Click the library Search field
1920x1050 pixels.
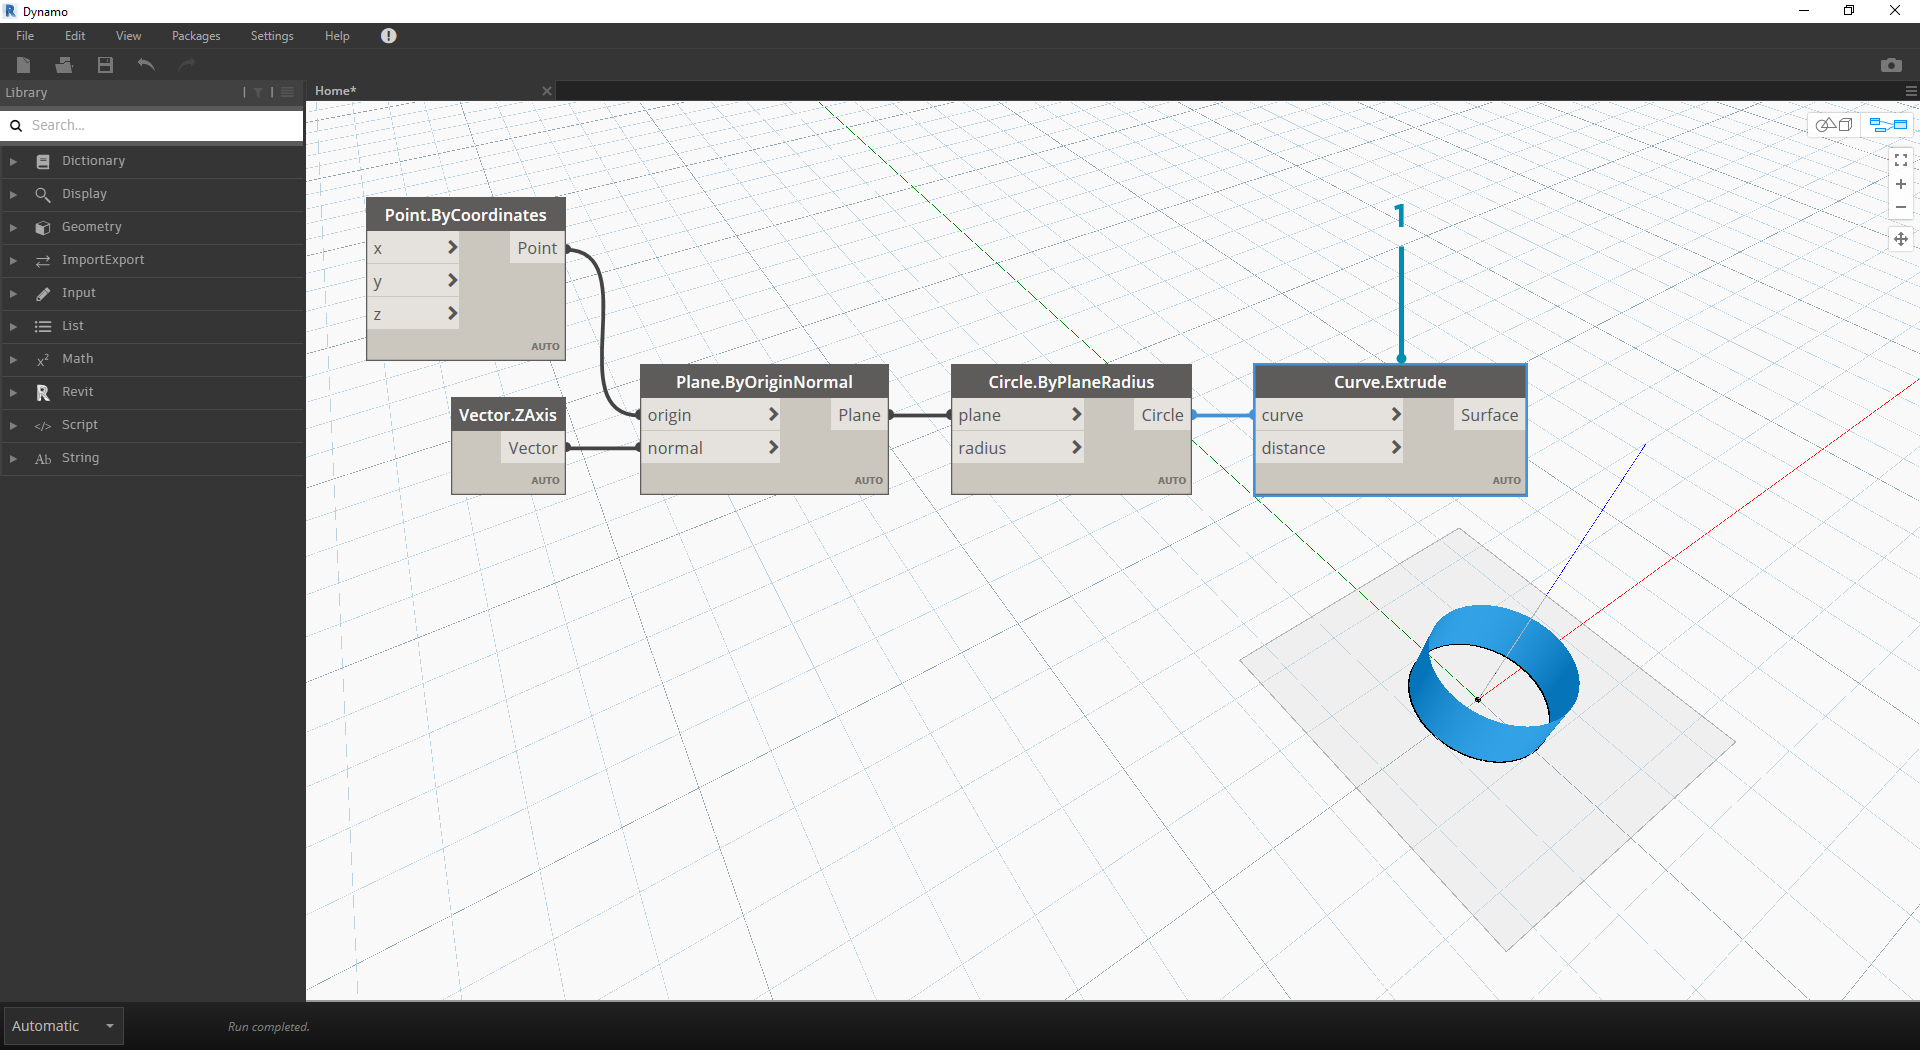pos(160,125)
